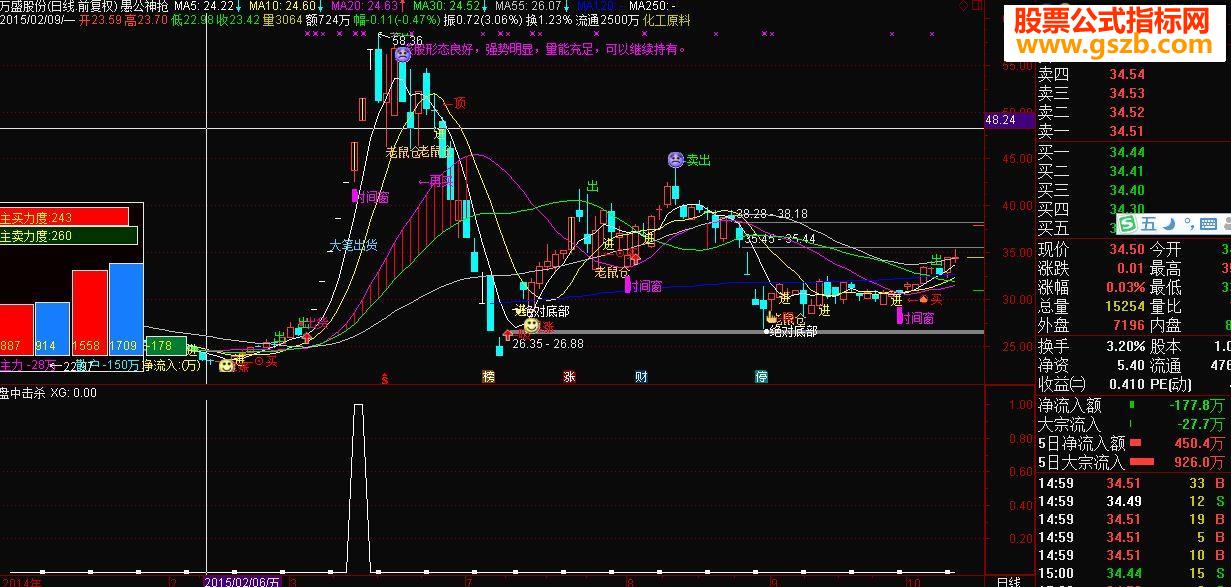1231x587 pixels.
Task: Click the 停 info marker icon
Action: (x=761, y=377)
